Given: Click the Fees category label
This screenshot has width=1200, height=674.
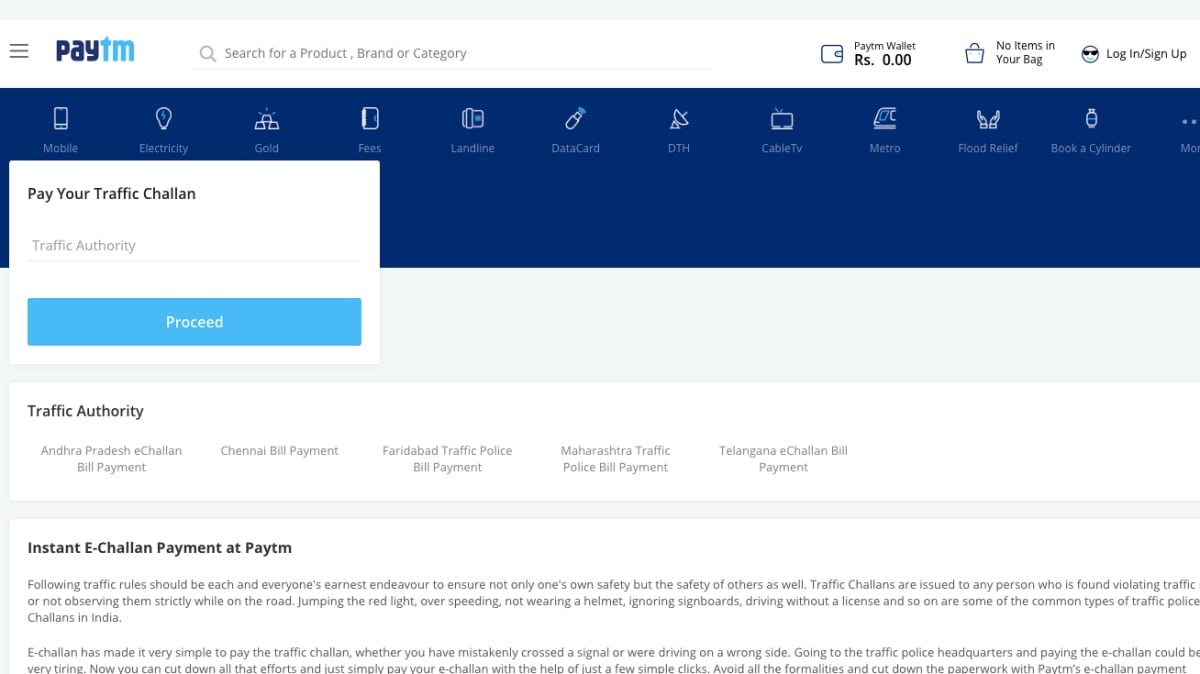Looking at the screenshot, I should [x=370, y=148].
